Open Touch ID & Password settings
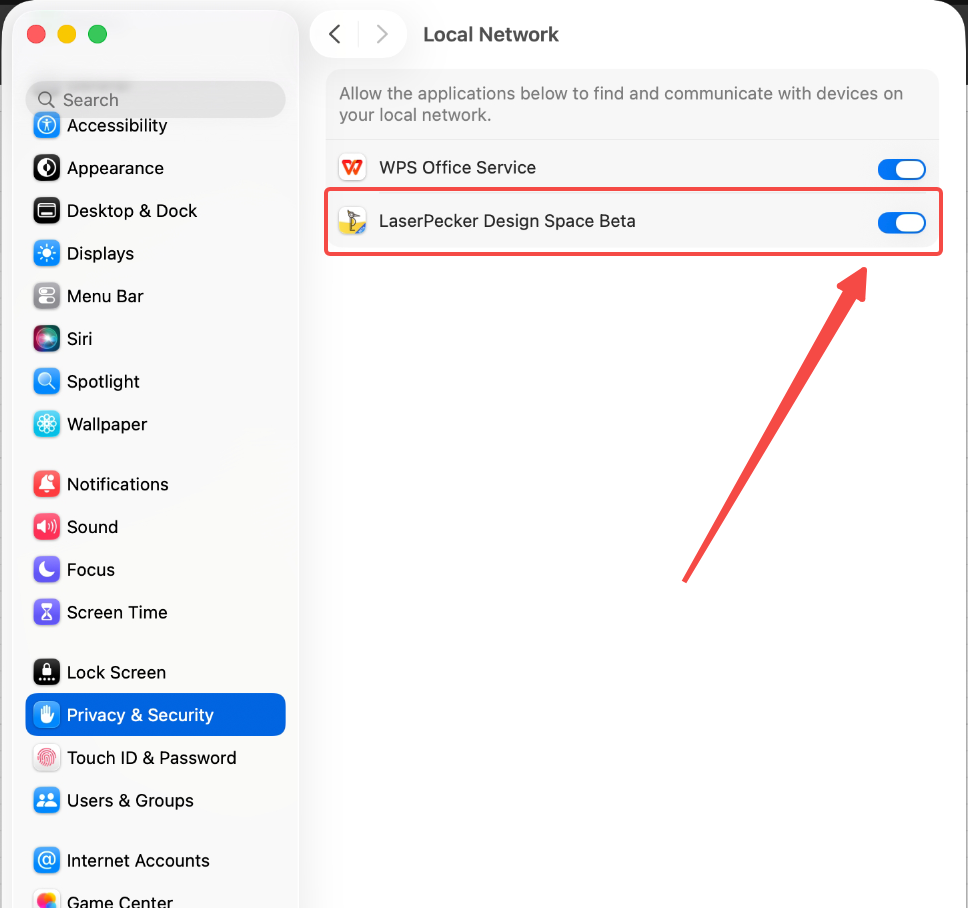The height and width of the screenshot is (908, 968). [x=155, y=757]
